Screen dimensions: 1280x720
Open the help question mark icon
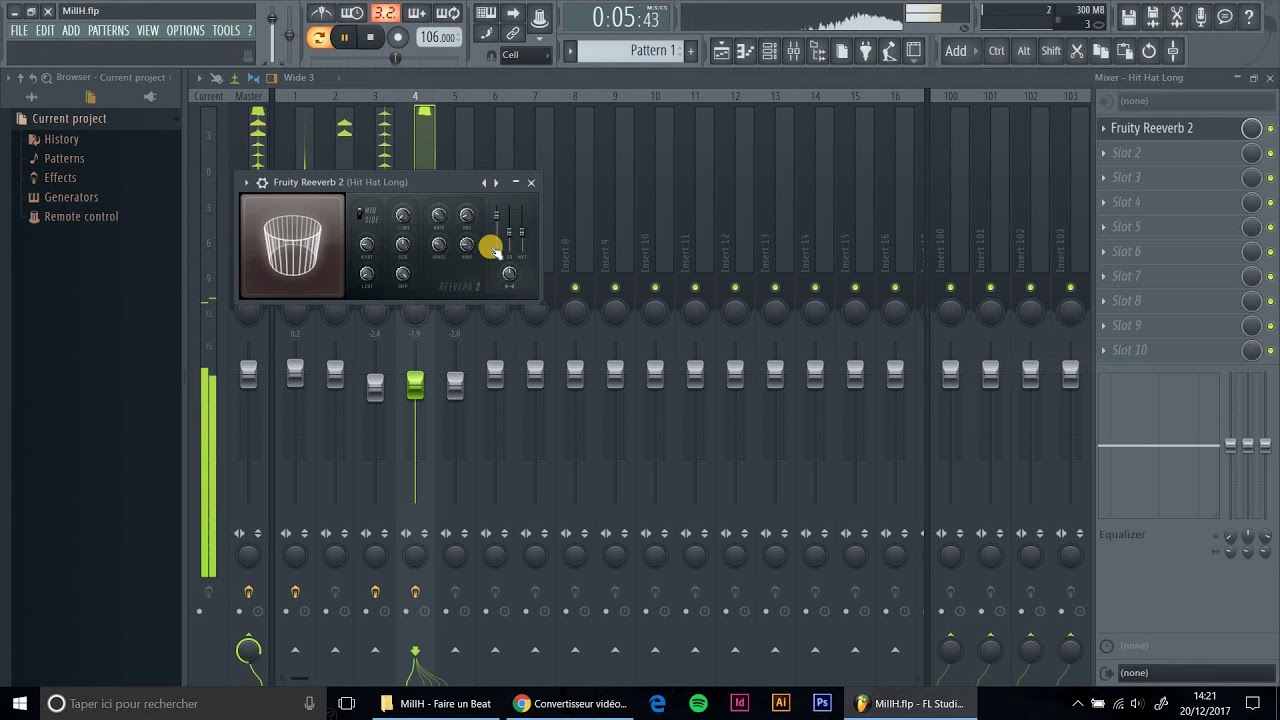[1250, 18]
